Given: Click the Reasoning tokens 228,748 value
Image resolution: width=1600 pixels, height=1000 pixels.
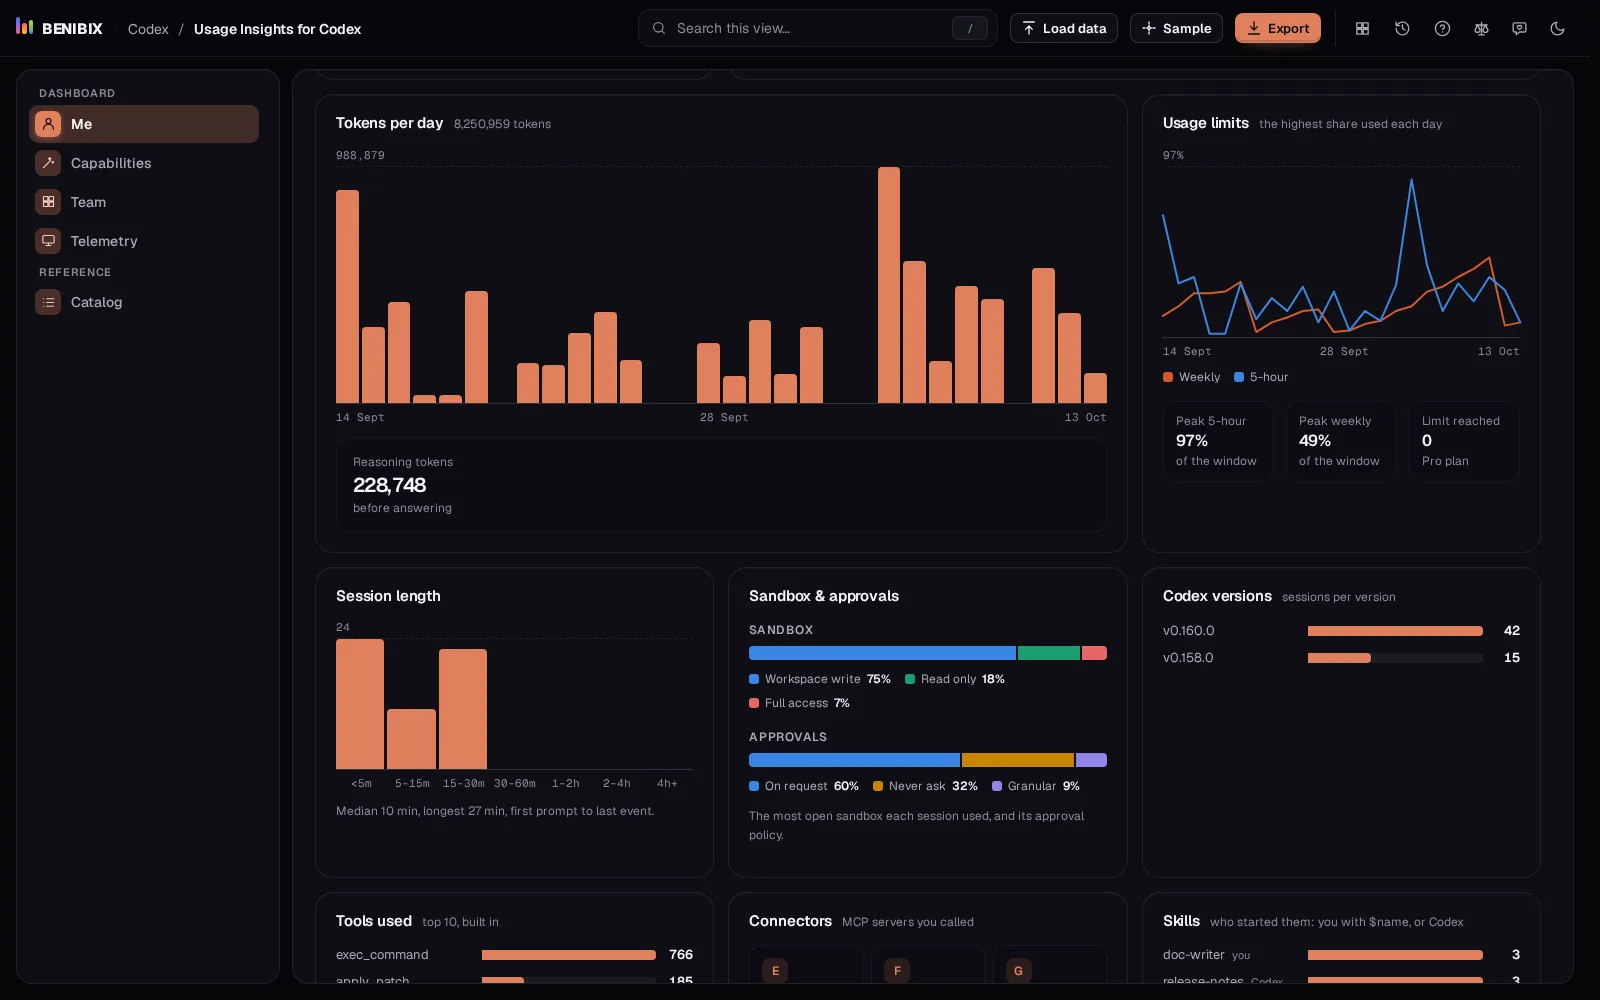Looking at the screenshot, I should pos(389,485).
